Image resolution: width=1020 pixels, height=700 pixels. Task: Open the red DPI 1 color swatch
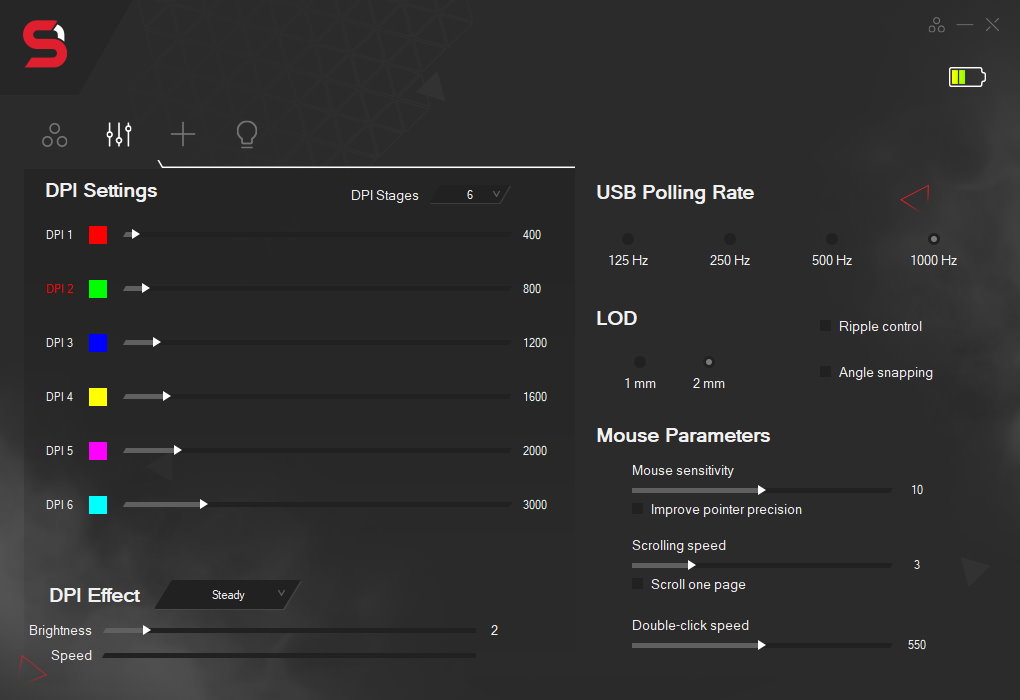98,235
